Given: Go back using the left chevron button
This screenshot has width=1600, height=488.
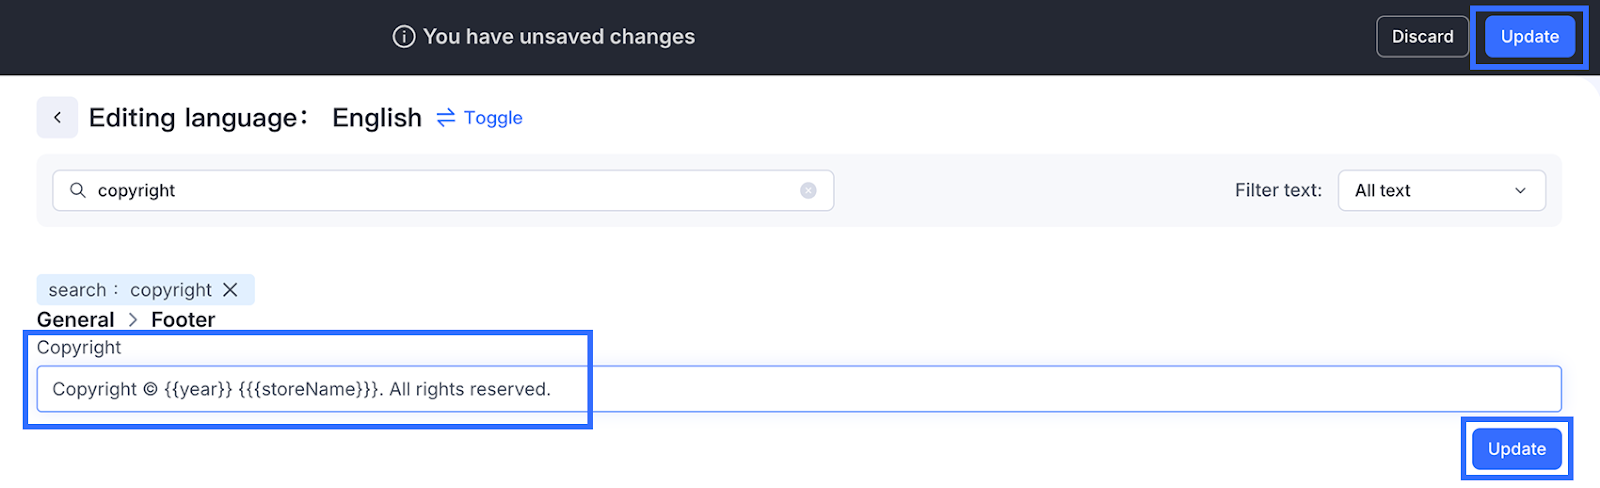Looking at the screenshot, I should [x=58, y=118].
